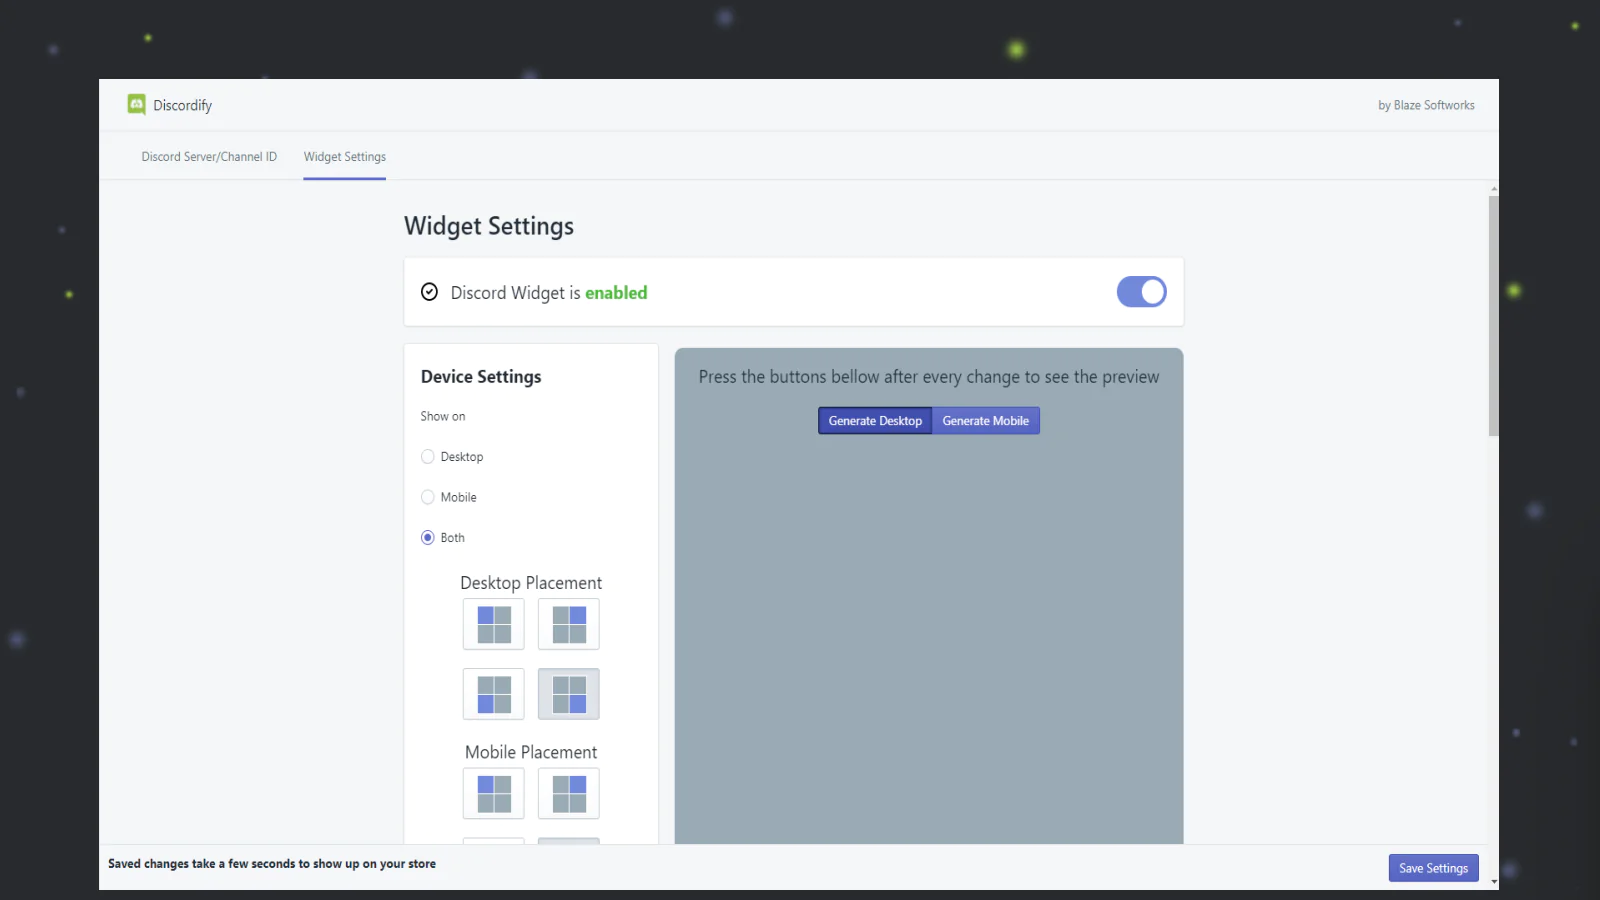
Task: Click the Save Settings button
Action: click(1433, 868)
